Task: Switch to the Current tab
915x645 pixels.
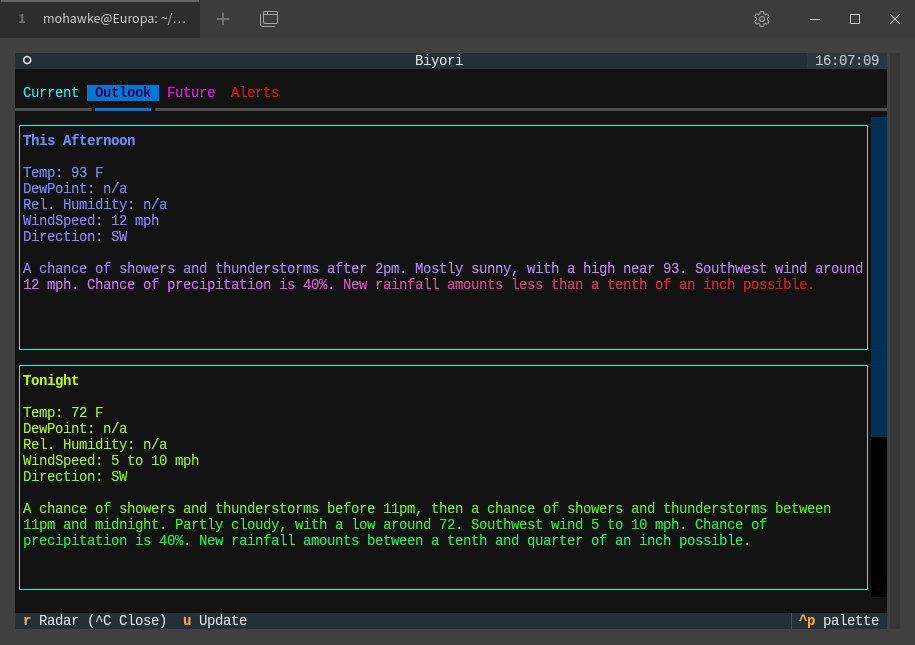Action: tap(51, 93)
